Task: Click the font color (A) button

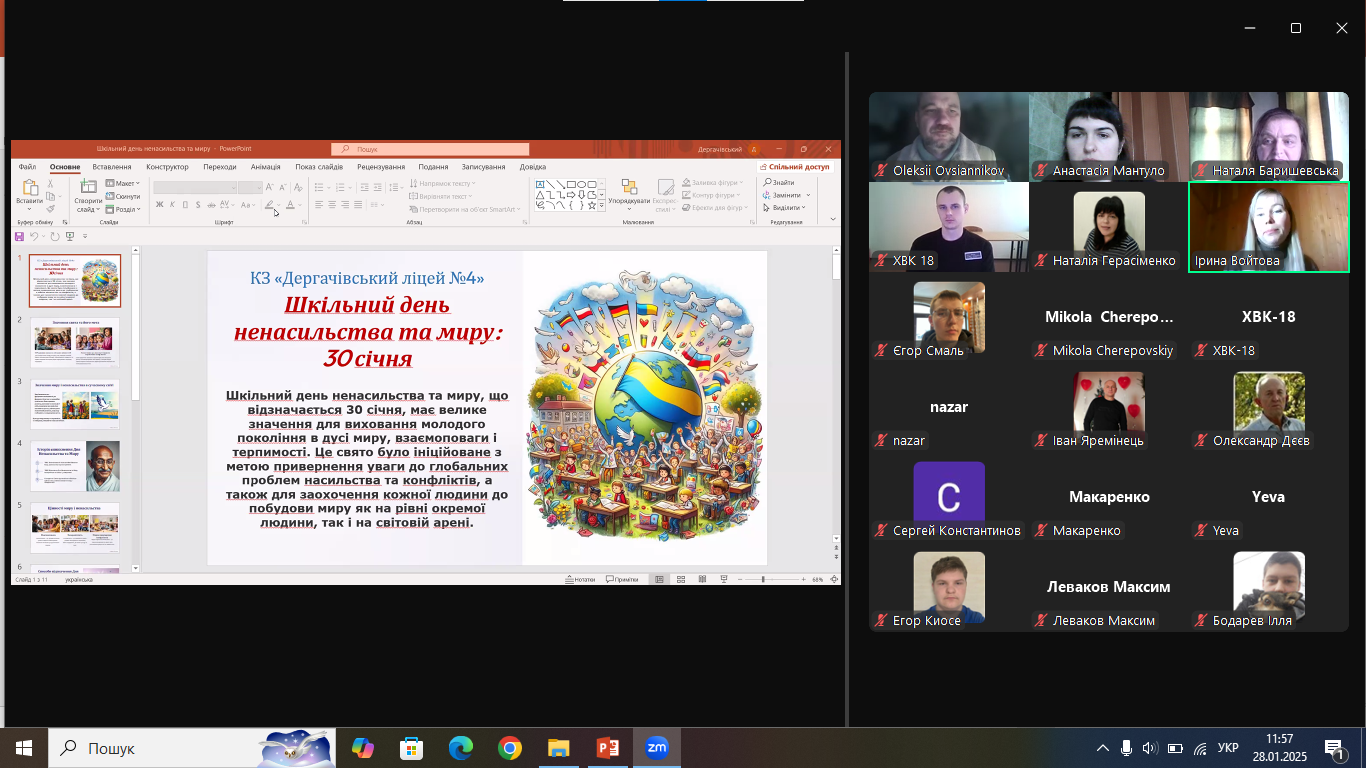Action: pos(290,205)
